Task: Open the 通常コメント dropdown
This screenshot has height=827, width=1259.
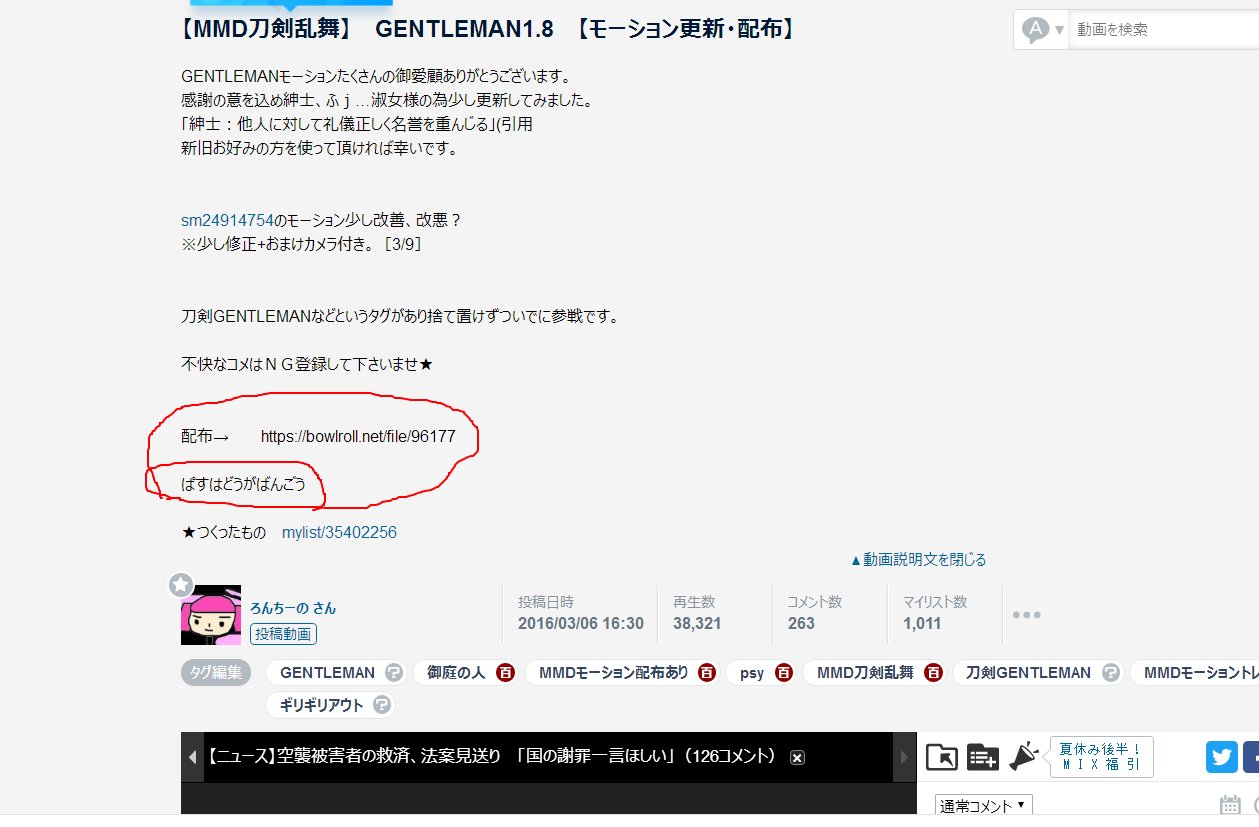Action: tap(983, 803)
